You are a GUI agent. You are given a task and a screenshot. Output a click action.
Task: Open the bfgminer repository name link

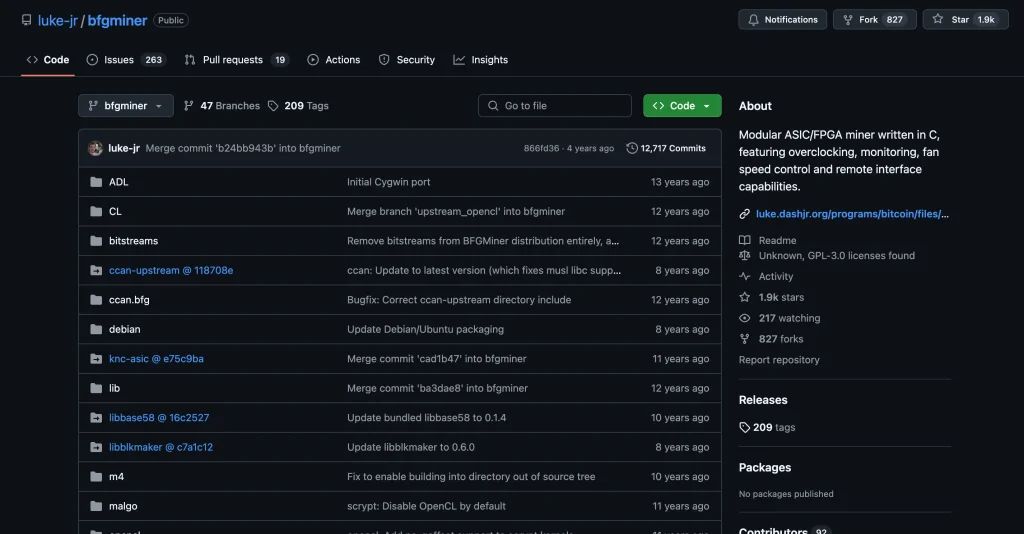pyautogui.click(x=117, y=20)
